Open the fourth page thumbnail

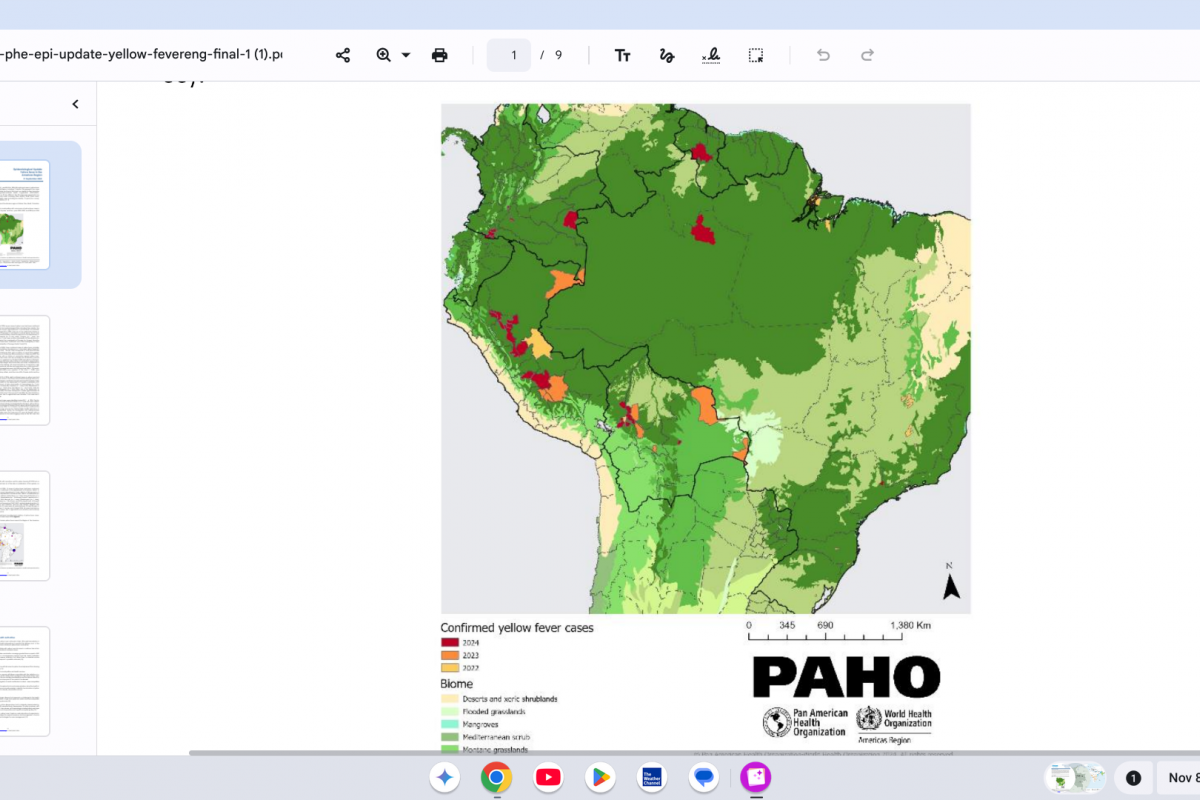coord(23,682)
